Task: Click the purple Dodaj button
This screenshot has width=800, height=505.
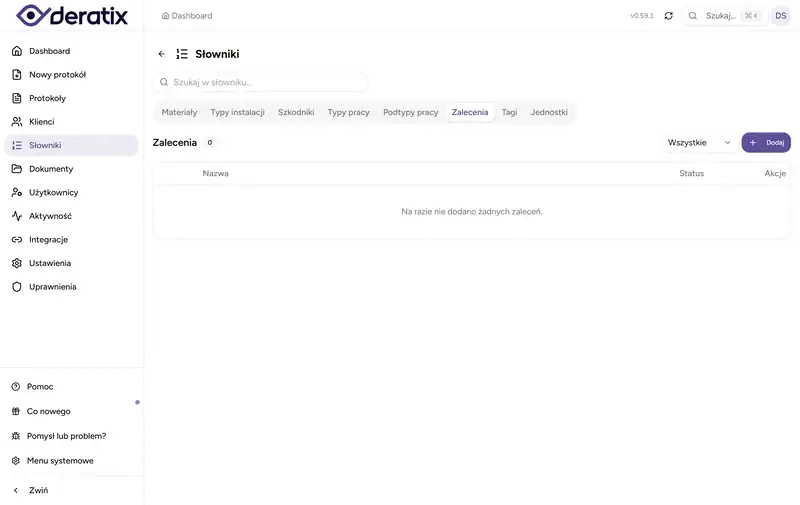Action: pos(766,143)
